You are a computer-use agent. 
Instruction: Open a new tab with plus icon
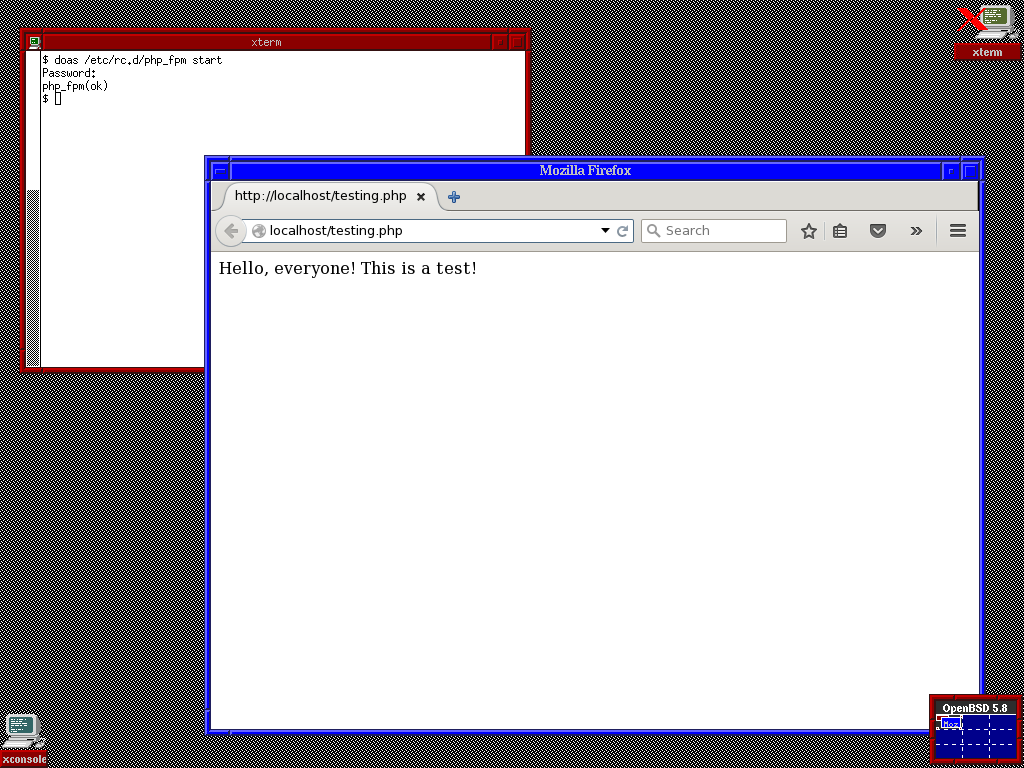pos(454,197)
